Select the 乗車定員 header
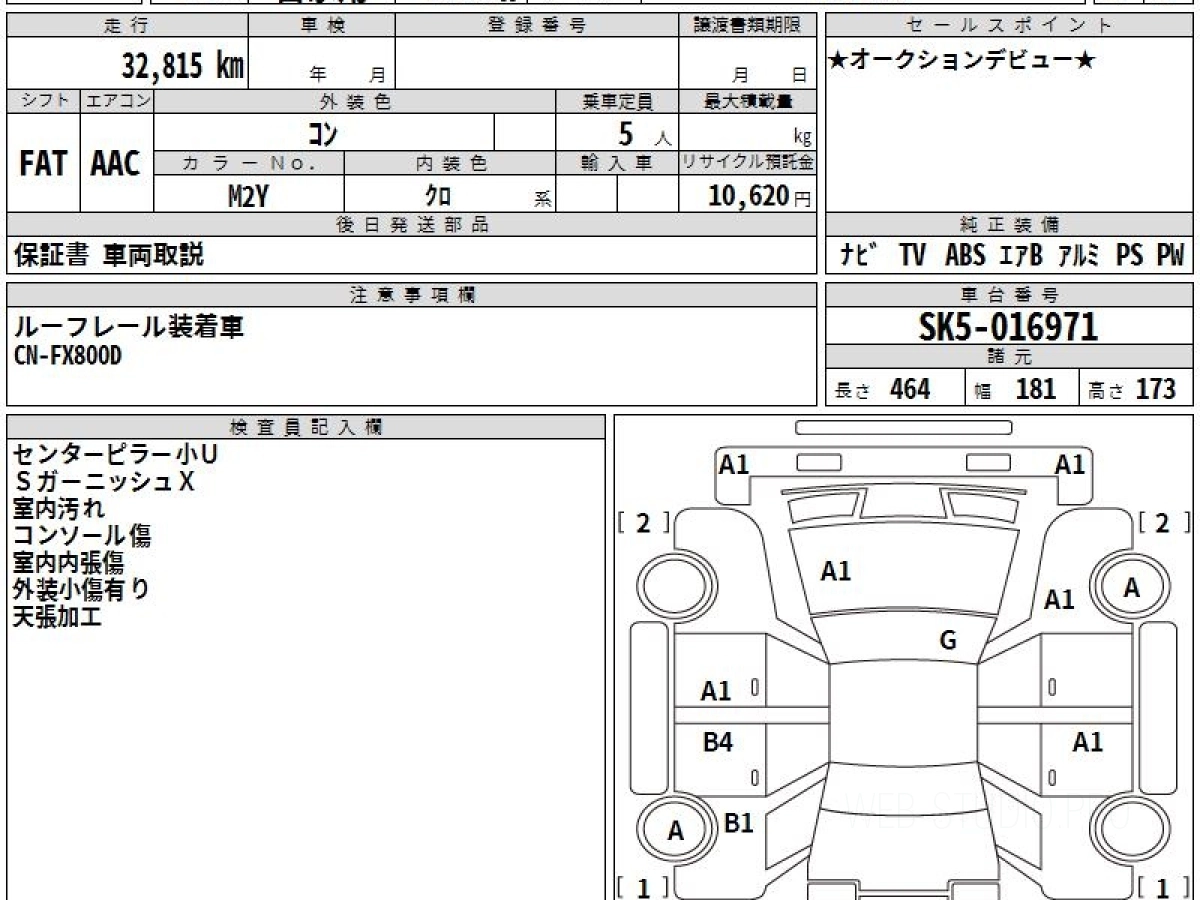Viewport: 1200px width, 900px height. [618, 101]
